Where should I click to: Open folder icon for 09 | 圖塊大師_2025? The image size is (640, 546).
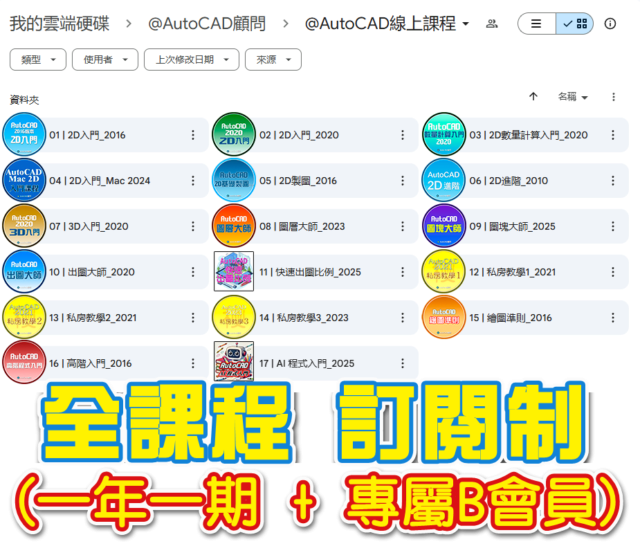click(444, 226)
